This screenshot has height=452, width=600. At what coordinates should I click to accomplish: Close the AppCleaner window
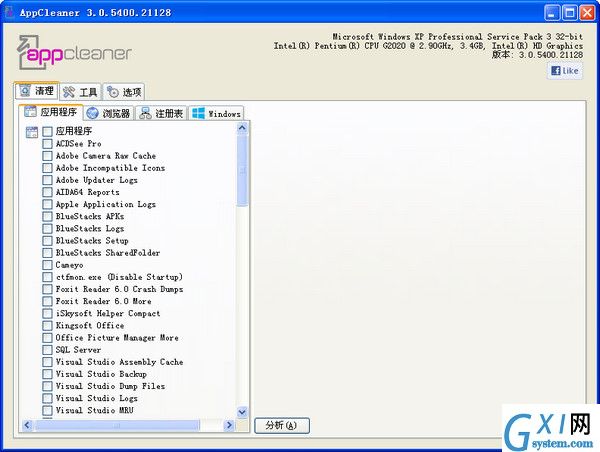(587, 13)
